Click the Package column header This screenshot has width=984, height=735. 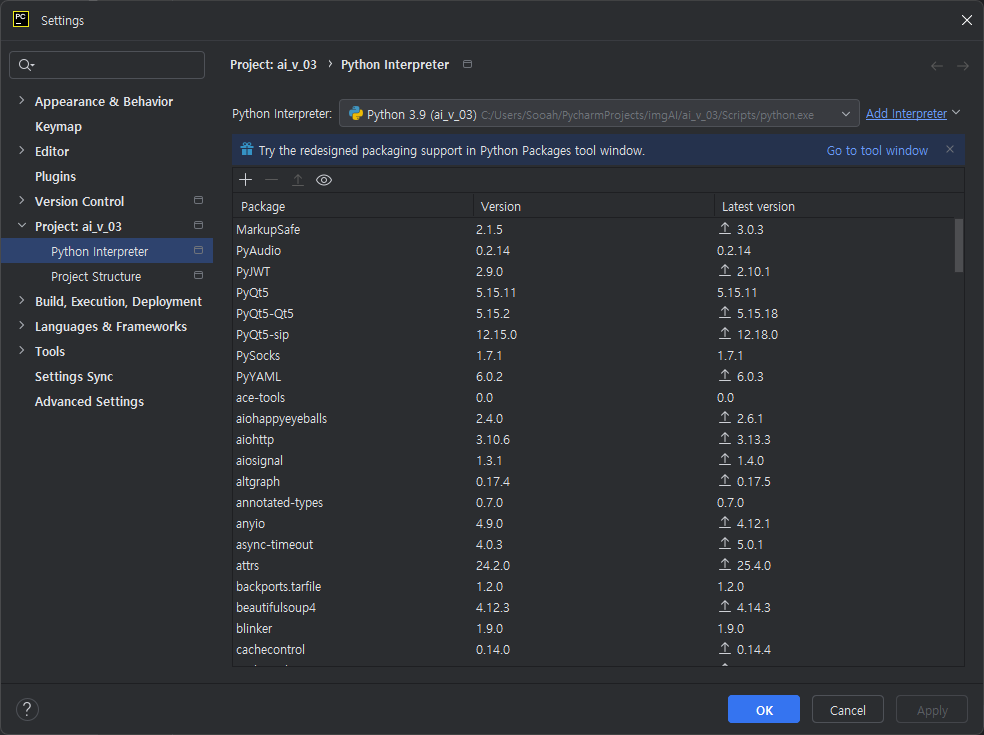point(353,206)
